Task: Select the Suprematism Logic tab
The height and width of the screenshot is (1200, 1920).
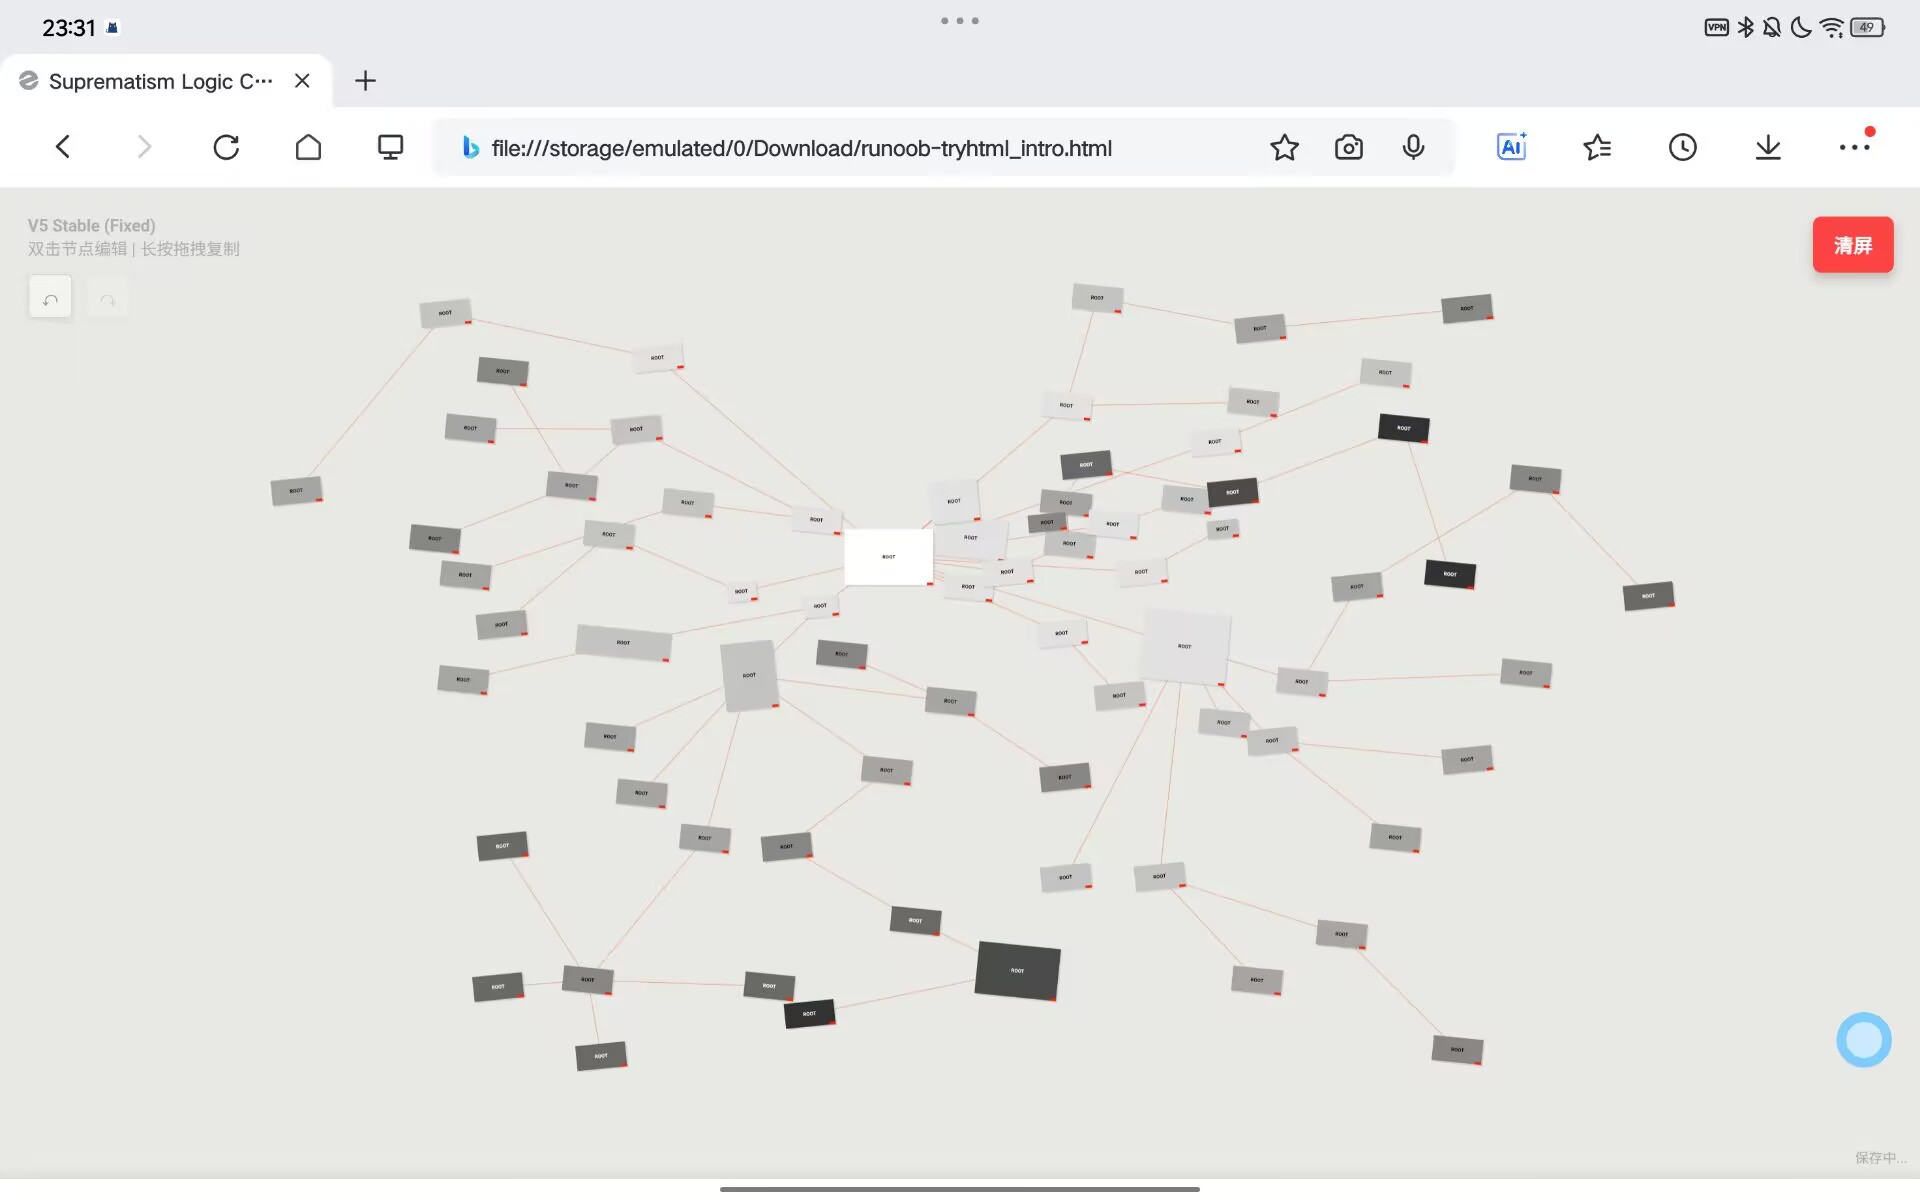Action: tap(160, 81)
